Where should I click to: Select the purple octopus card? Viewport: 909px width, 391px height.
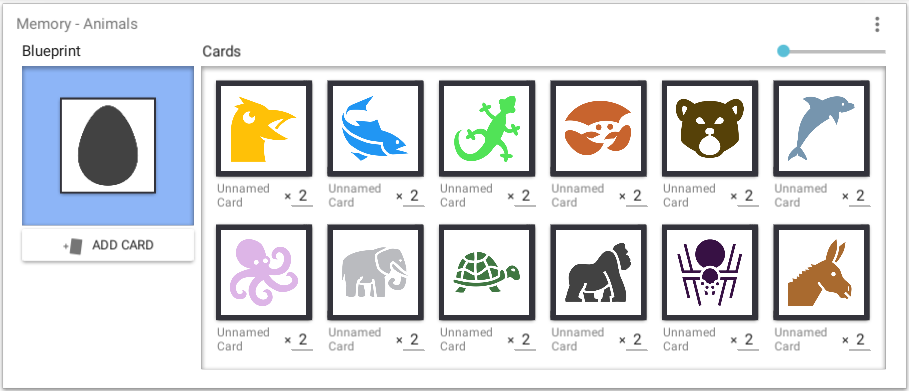(x=264, y=273)
